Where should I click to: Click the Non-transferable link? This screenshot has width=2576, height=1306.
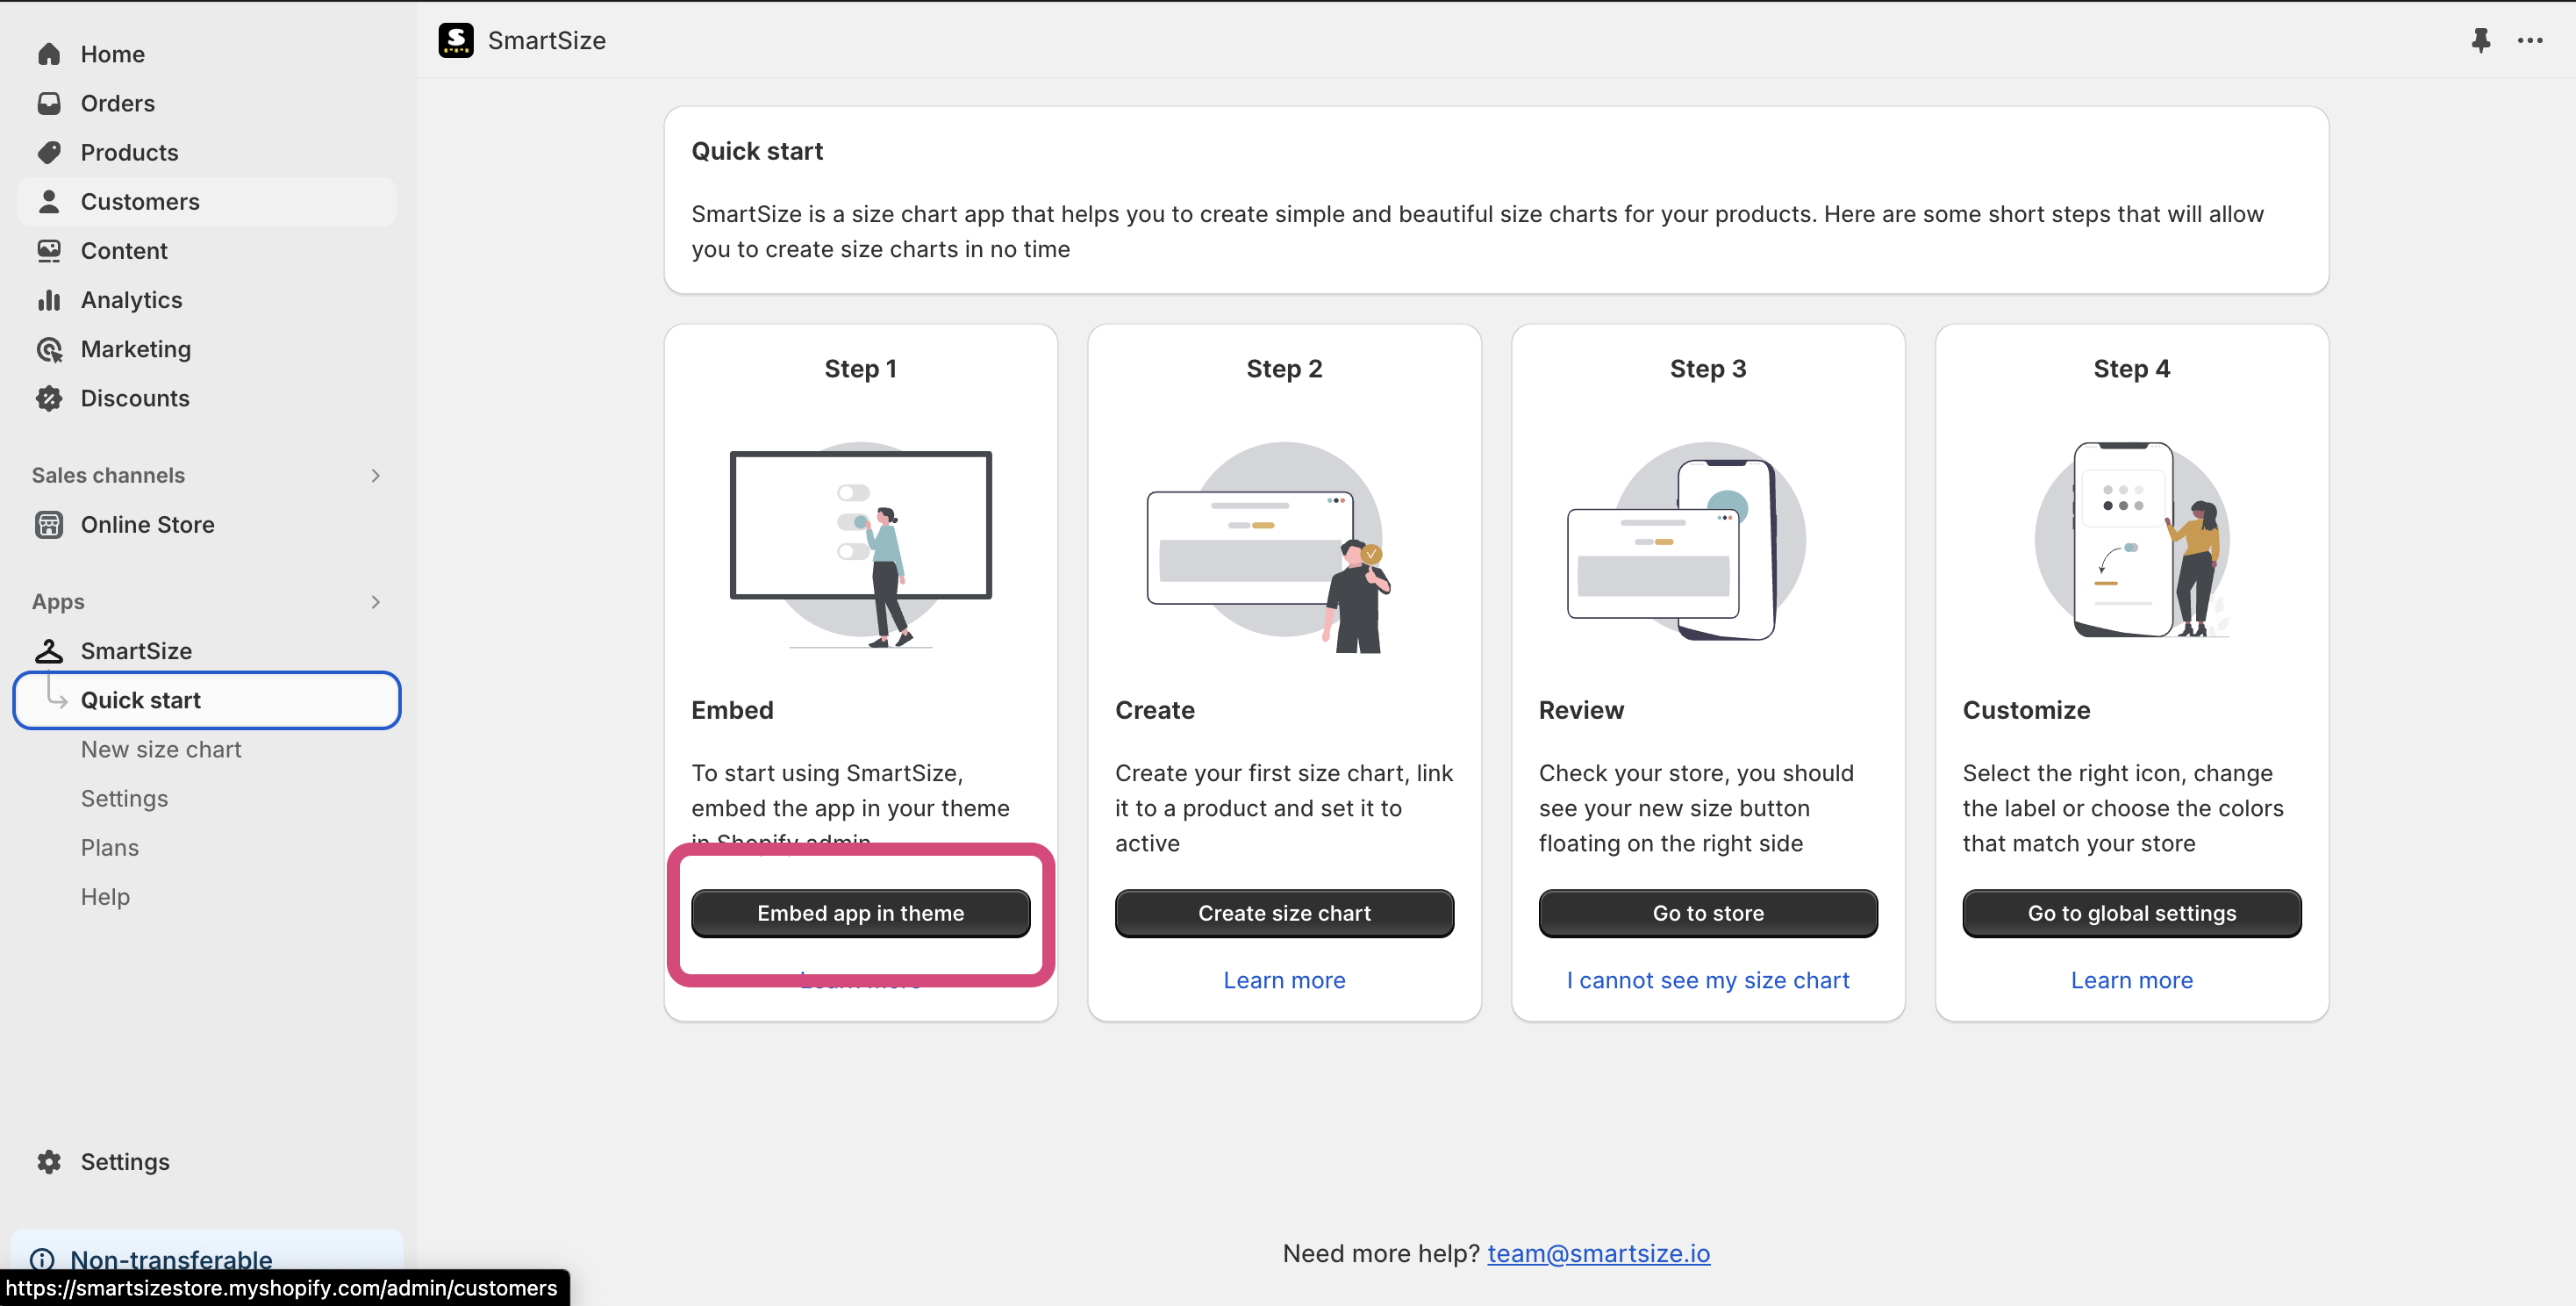(x=171, y=1259)
